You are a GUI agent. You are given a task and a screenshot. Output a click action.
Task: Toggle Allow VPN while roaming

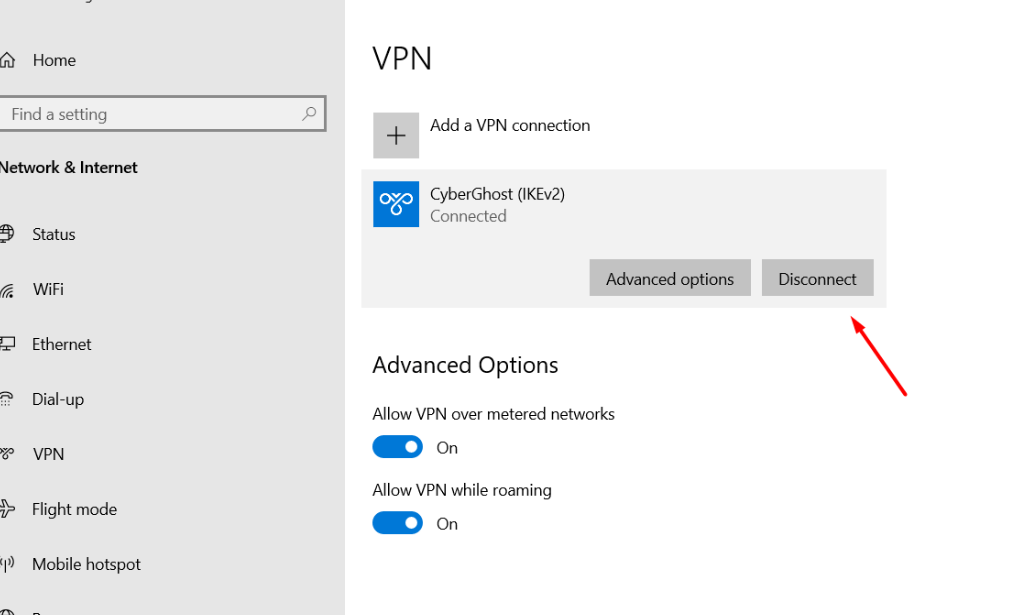point(397,523)
